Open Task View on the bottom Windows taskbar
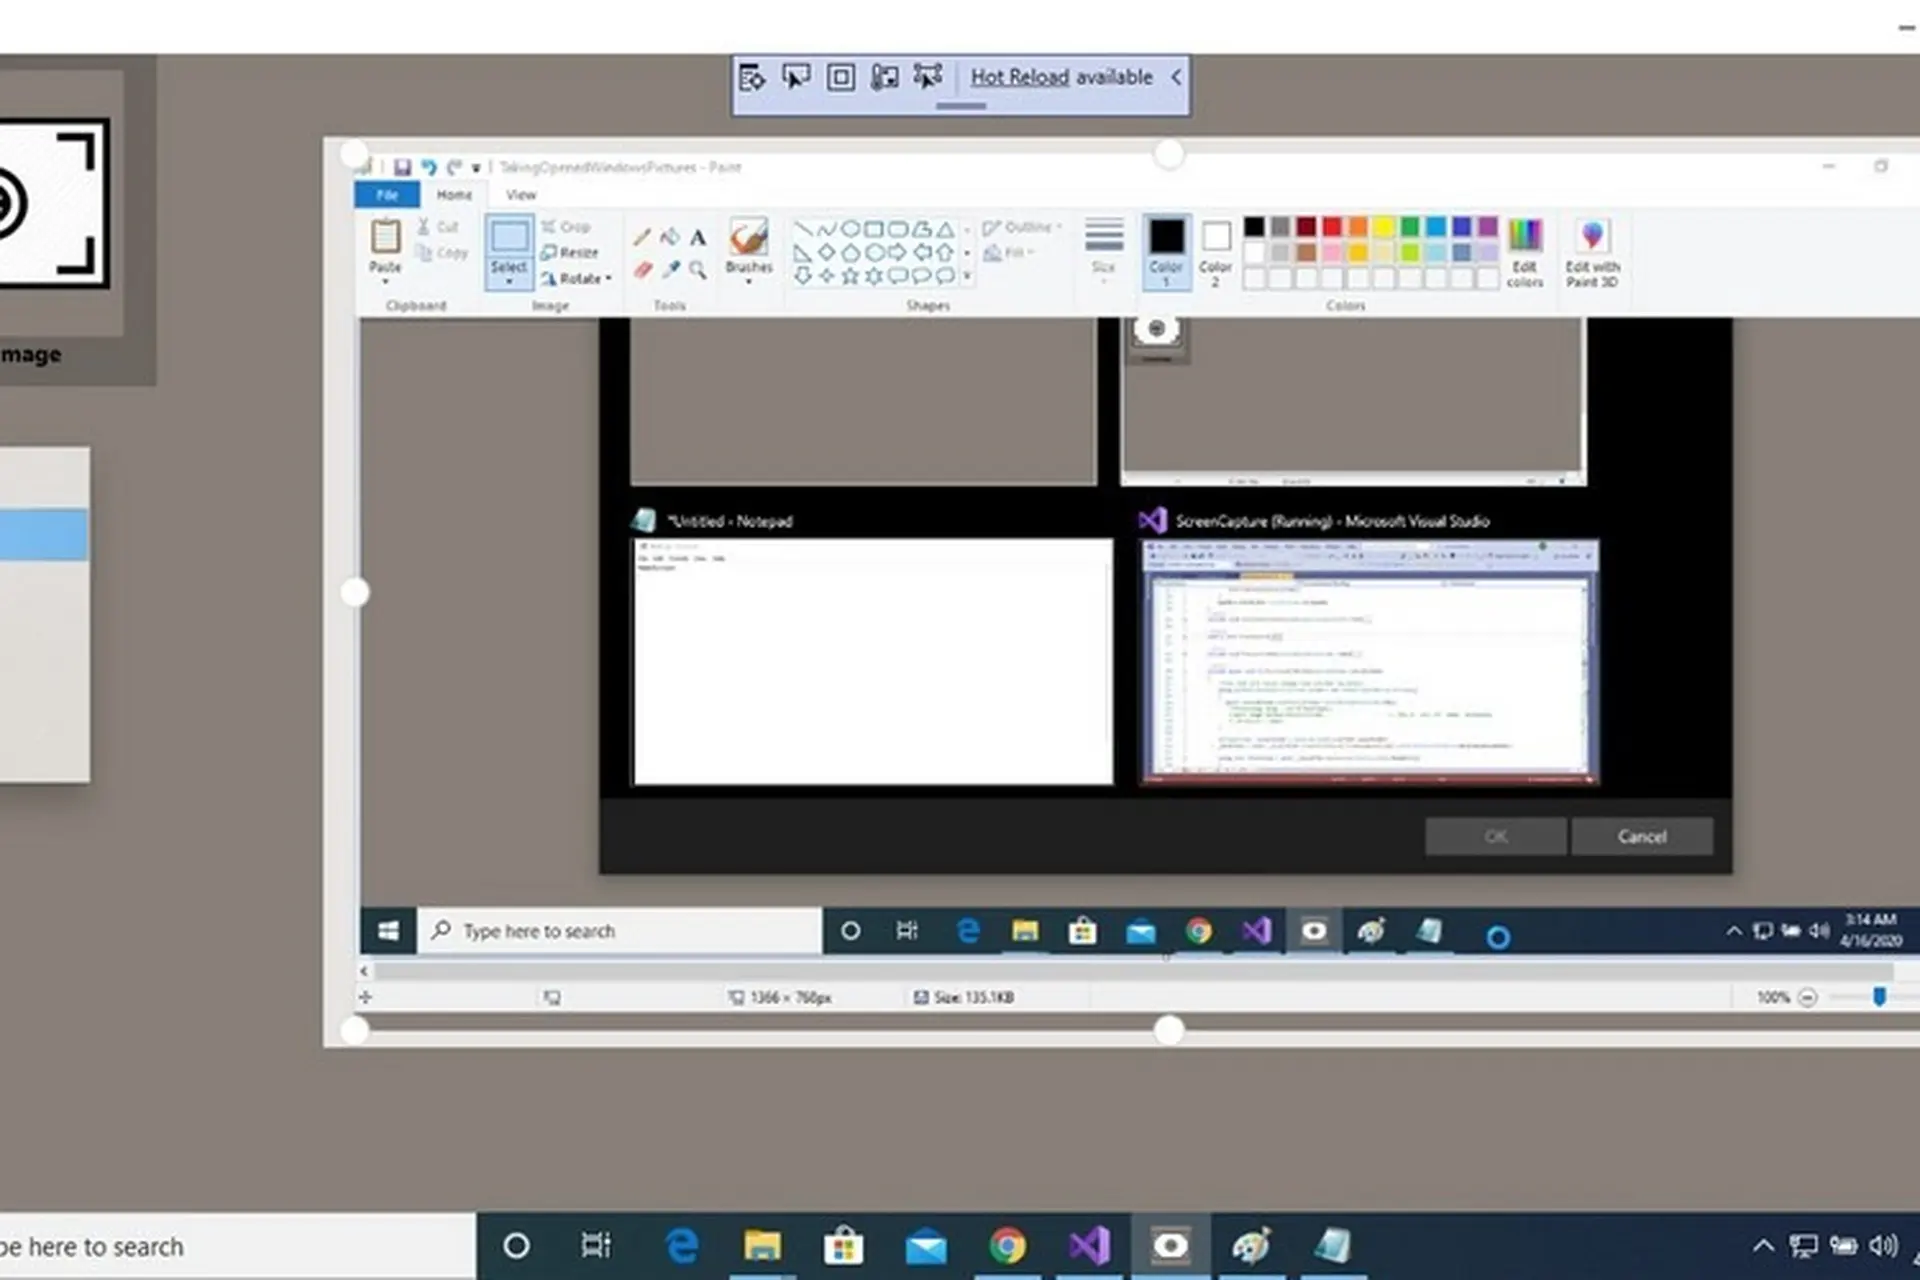The width and height of the screenshot is (1920, 1280). pos(596,1246)
